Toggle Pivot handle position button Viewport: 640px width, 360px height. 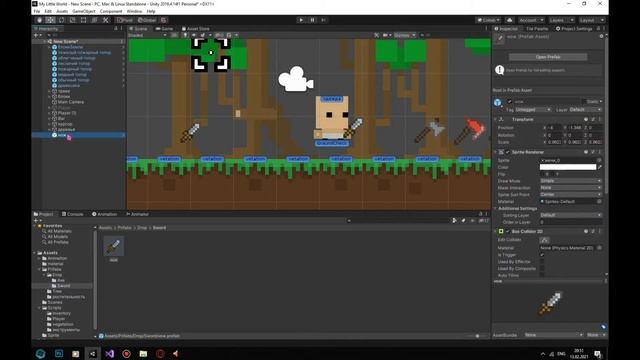pyautogui.click(x=125, y=20)
